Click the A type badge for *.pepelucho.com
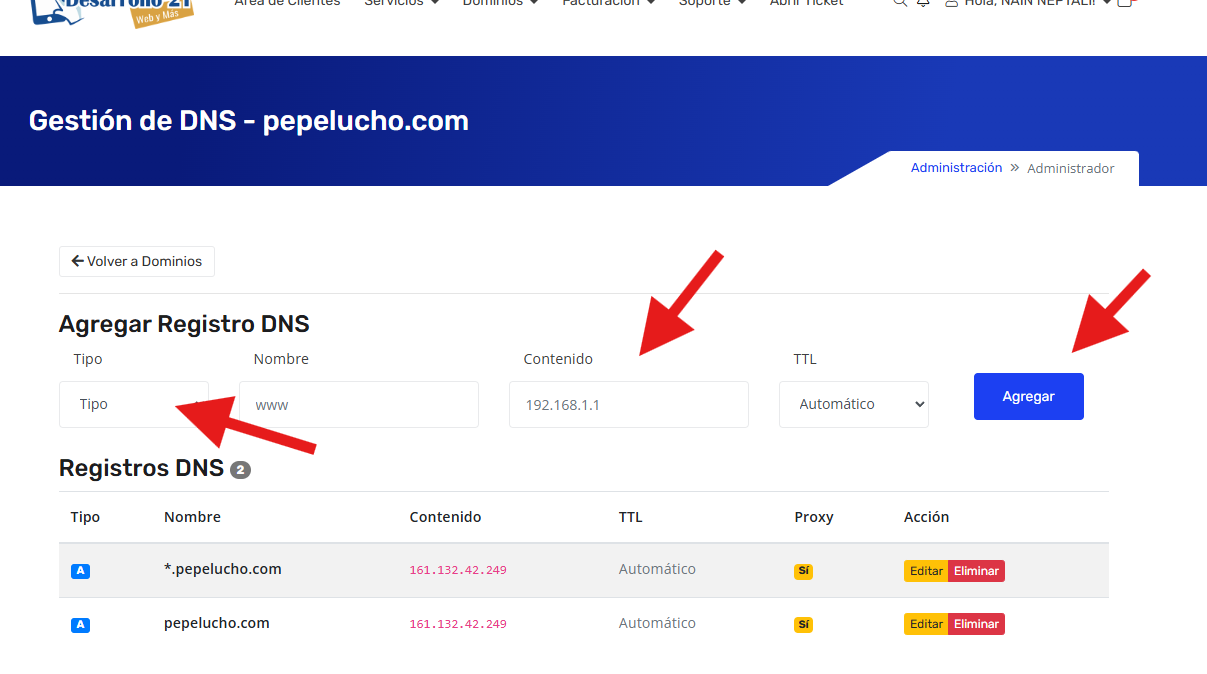This screenshot has height=674, width=1207. coord(81,571)
